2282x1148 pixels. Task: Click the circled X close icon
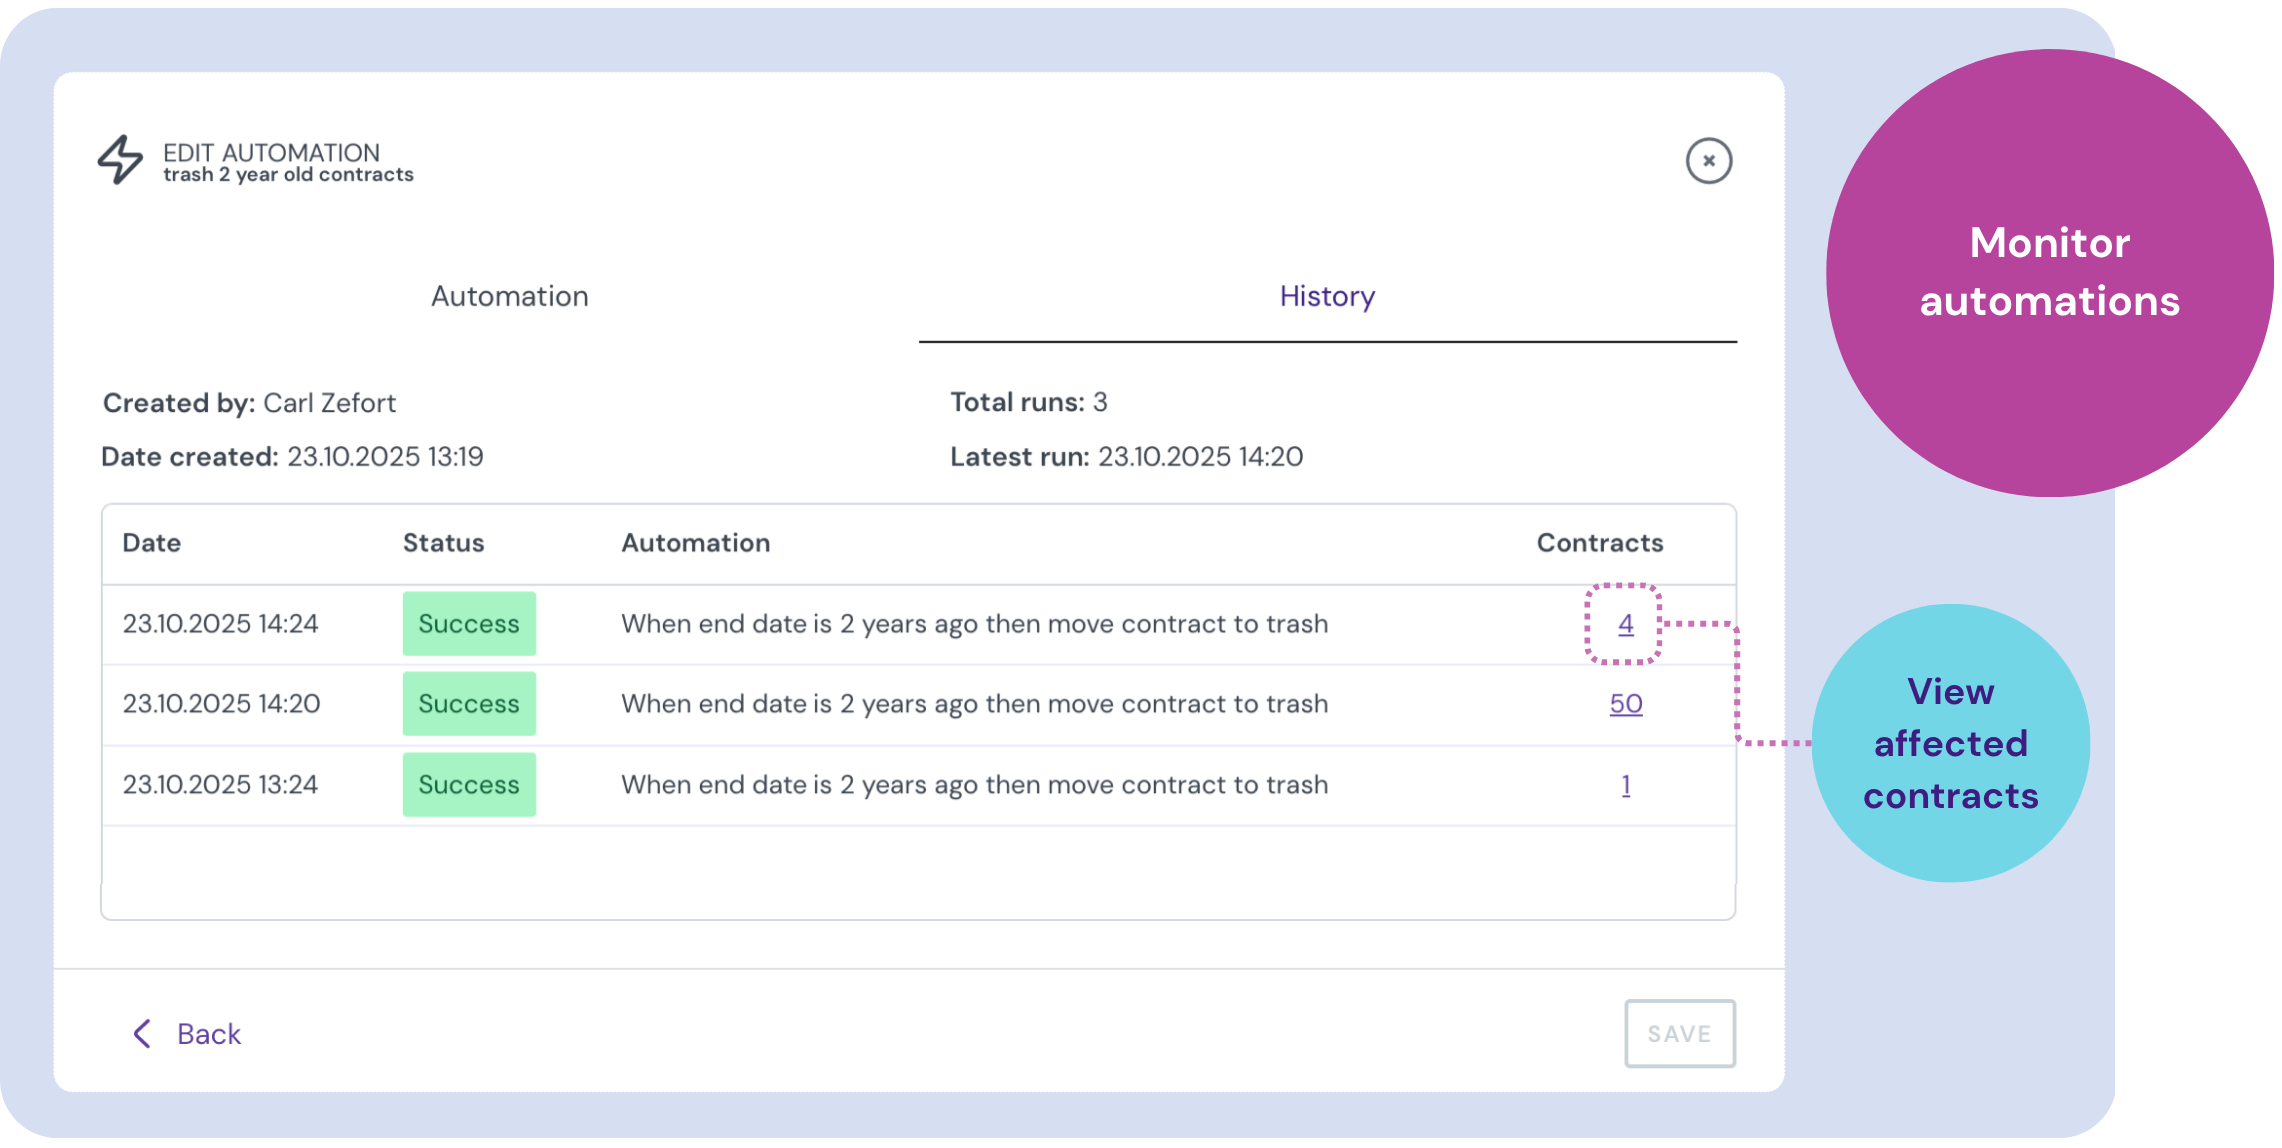point(1708,160)
